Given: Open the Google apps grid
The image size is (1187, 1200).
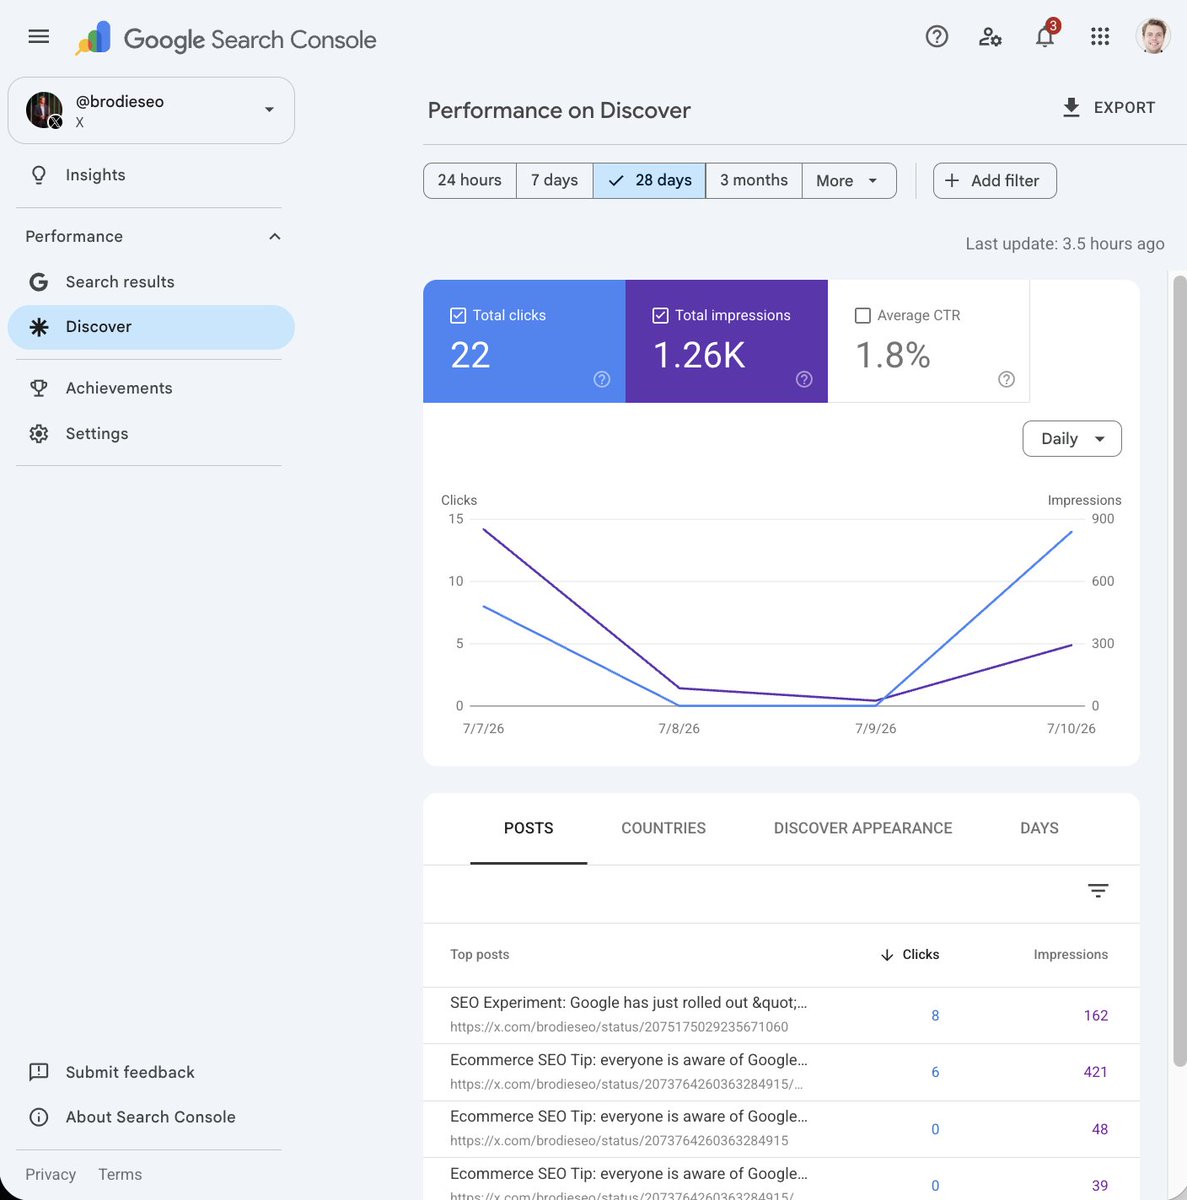Looking at the screenshot, I should (1100, 37).
